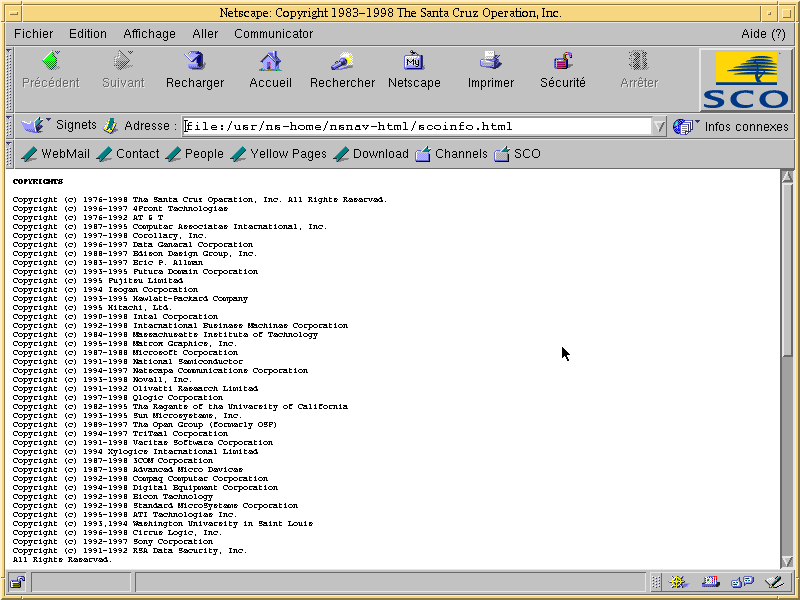Open the Download personal toolbar link

(371, 154)
